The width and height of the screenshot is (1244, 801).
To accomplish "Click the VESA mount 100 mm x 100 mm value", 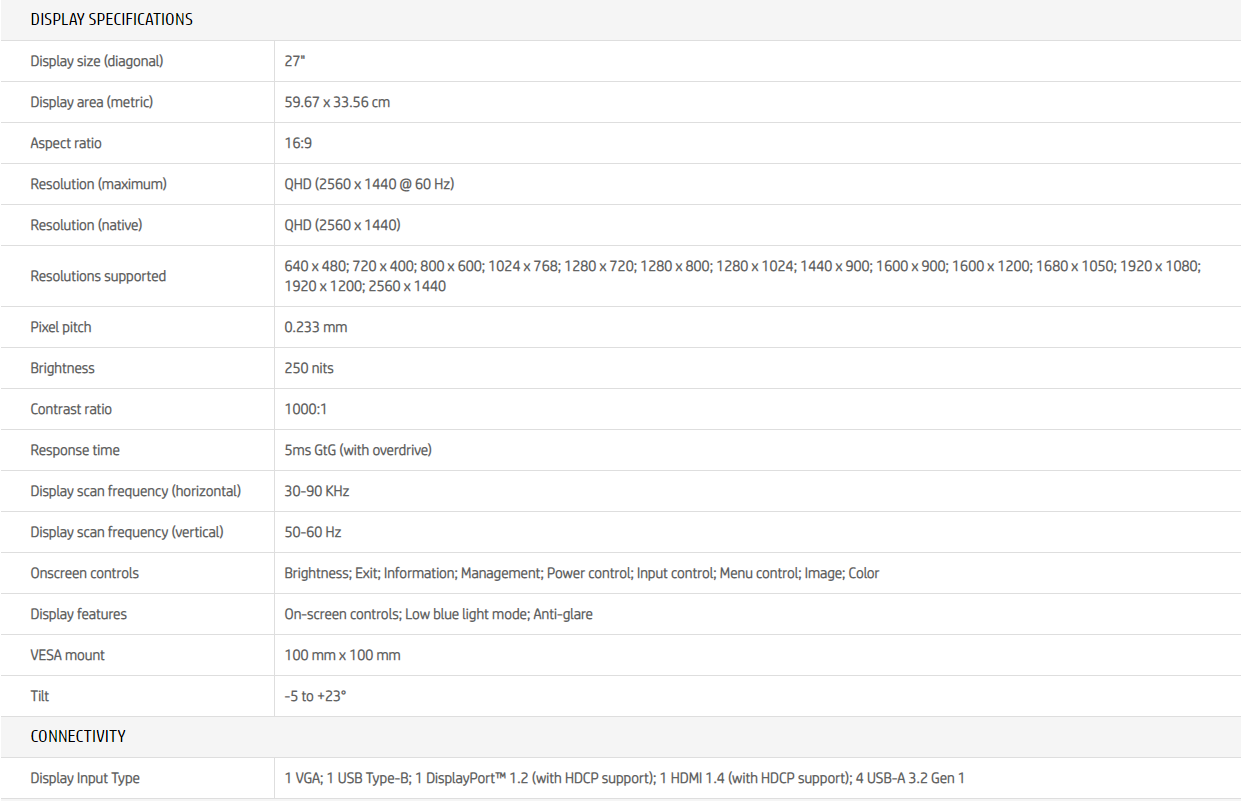I will pyautogui.click(x=342, y=655).
